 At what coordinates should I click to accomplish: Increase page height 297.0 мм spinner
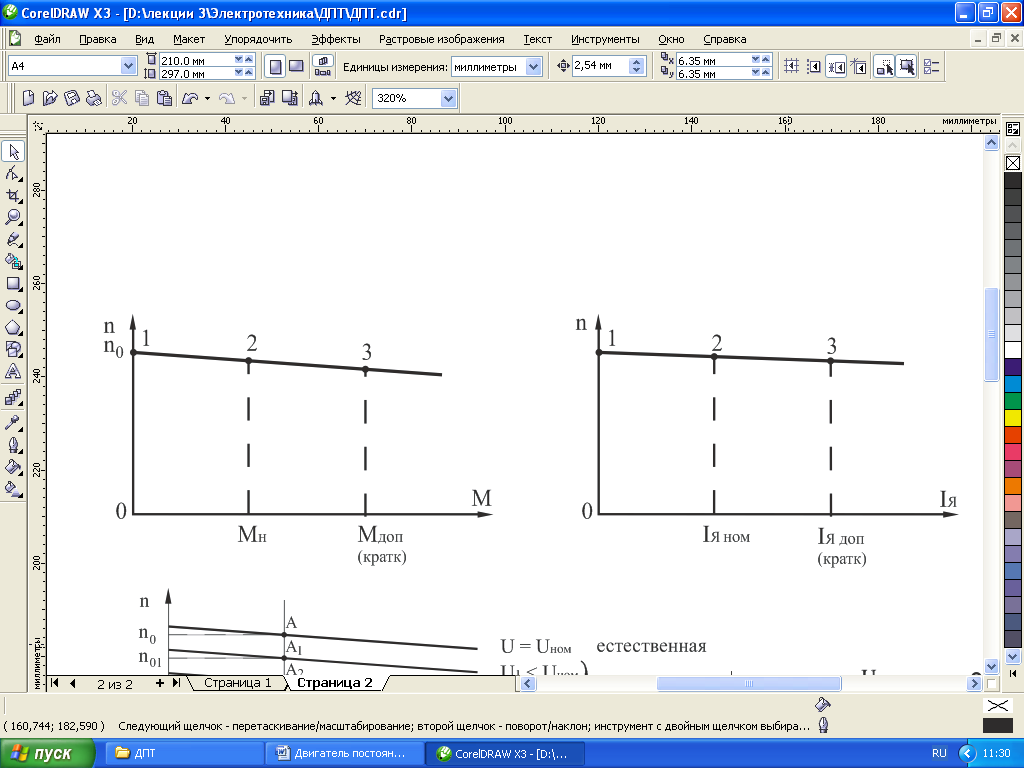(248, 72)
